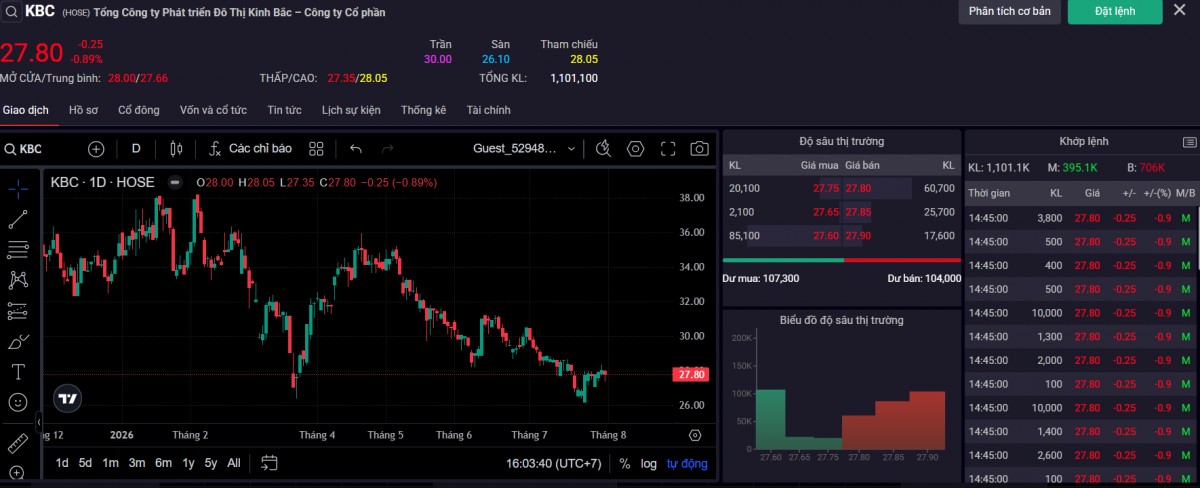Select the pattern drawing tool

[18, 280]
